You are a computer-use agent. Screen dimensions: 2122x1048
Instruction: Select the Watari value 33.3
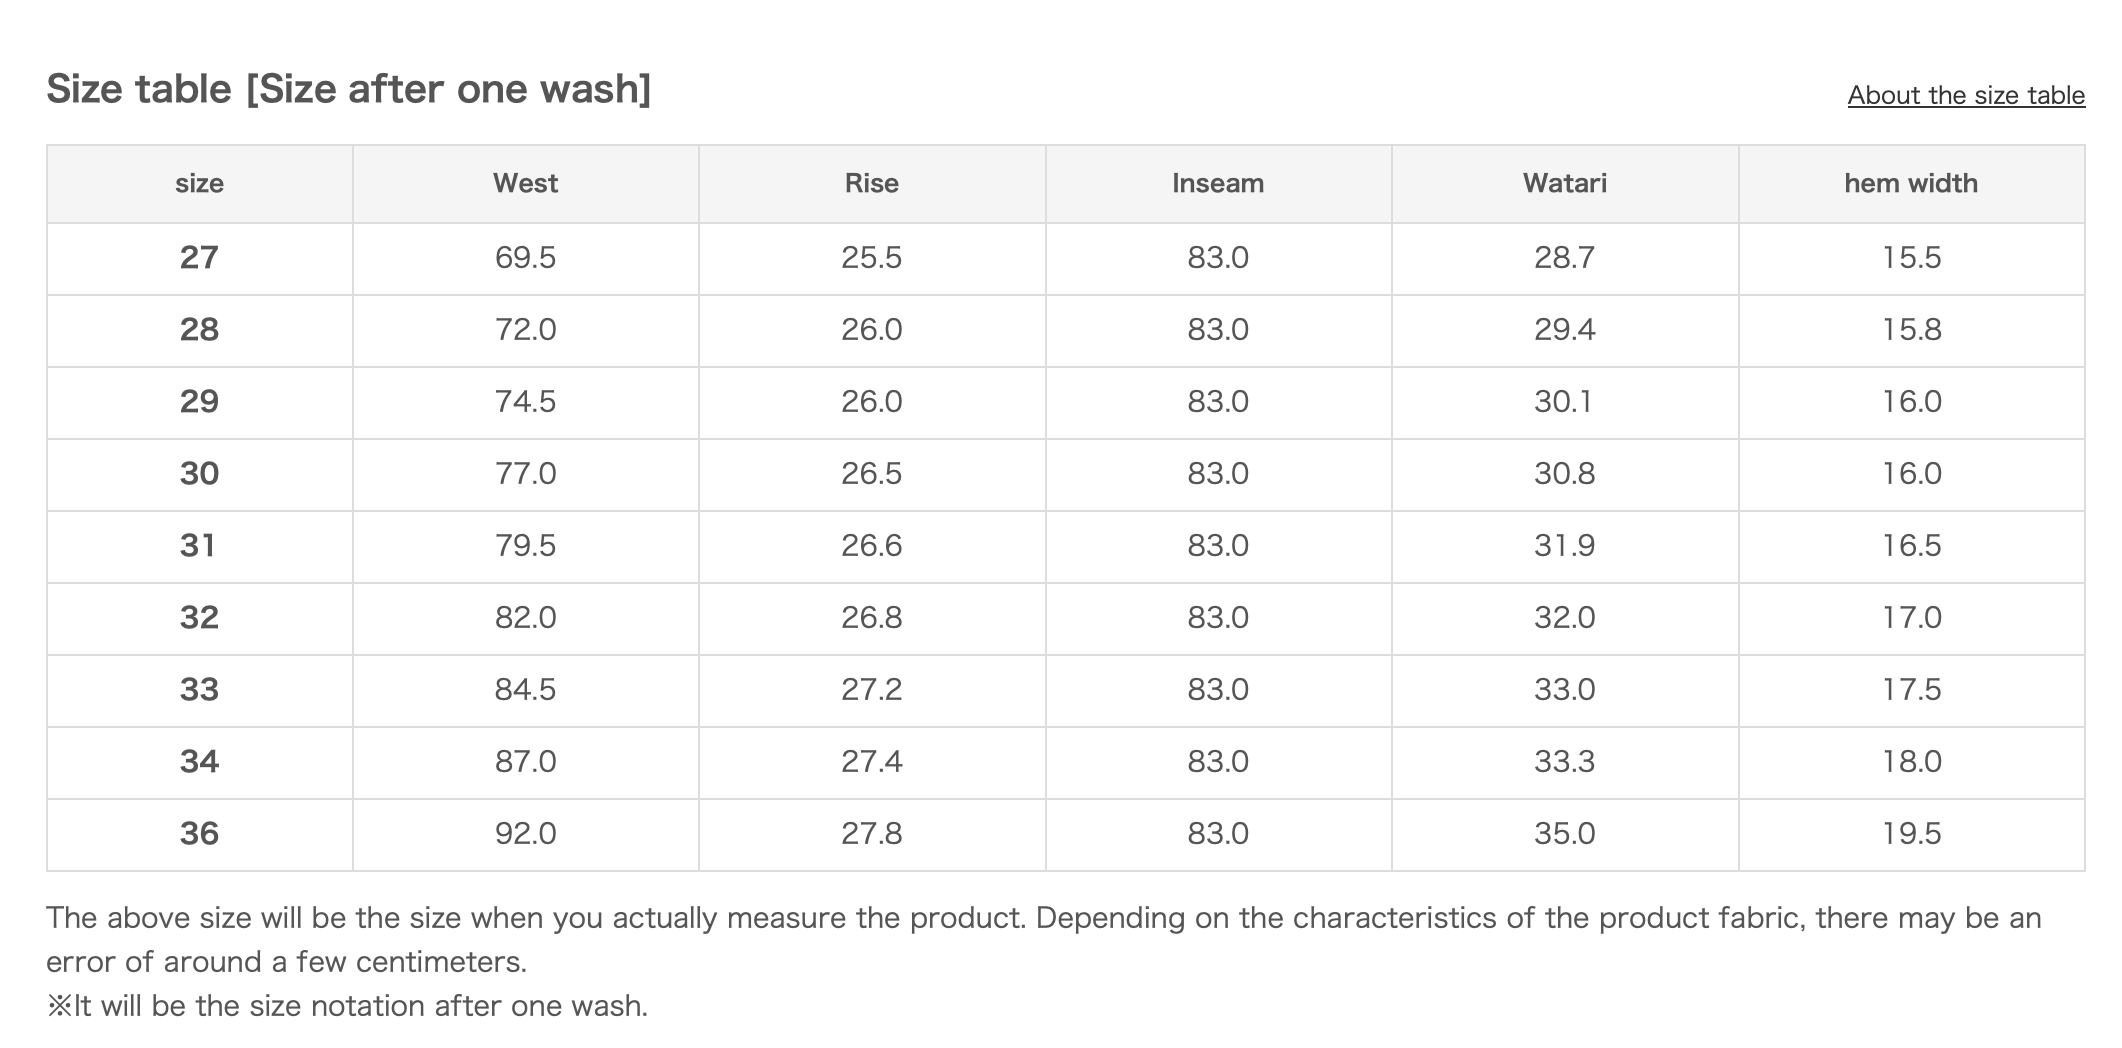coord(1564,762)
